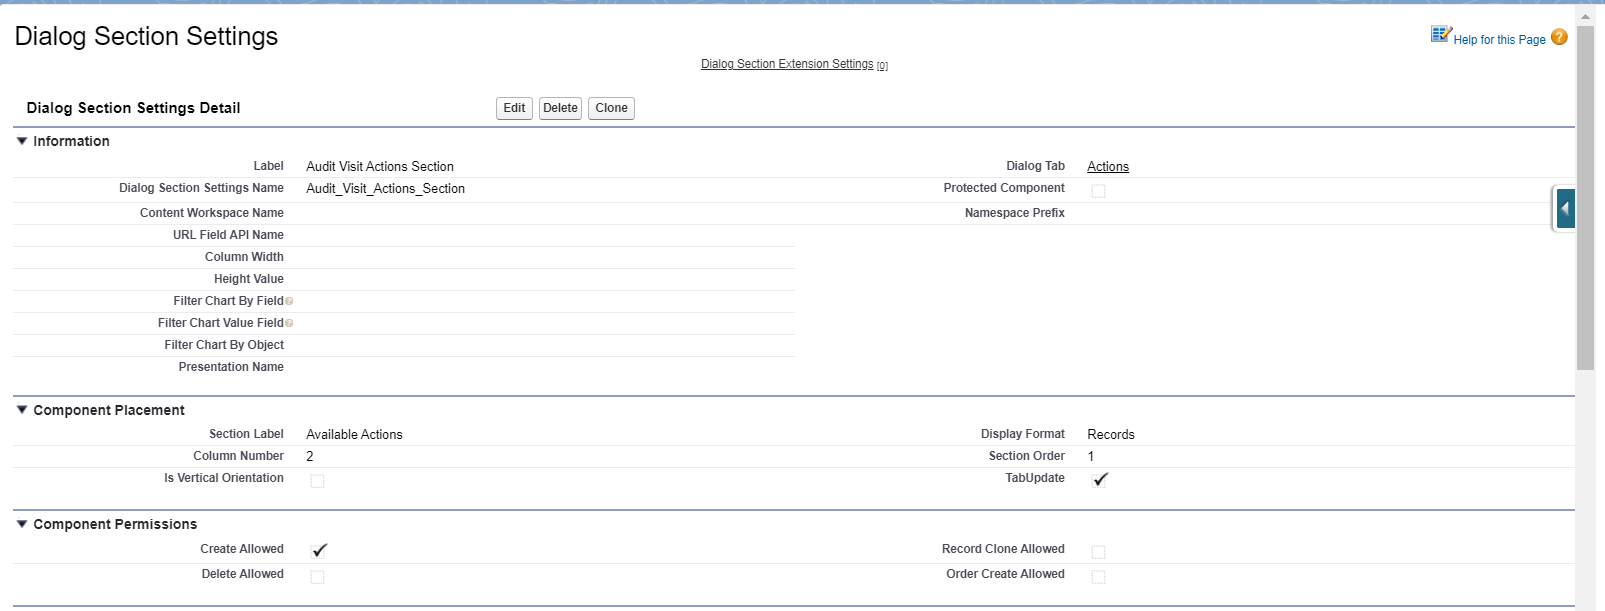Image resolution: width=1605 pixels, height=611 pixels.
Task: Click the Filter Chart Value Field help icon
Action: [289, 323]
